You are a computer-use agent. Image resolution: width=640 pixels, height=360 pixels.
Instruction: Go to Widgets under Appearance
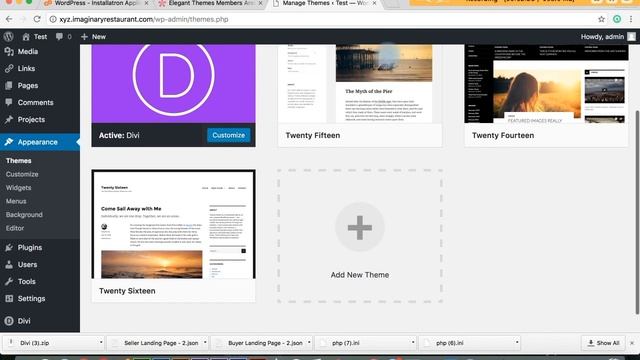[18, 188]
